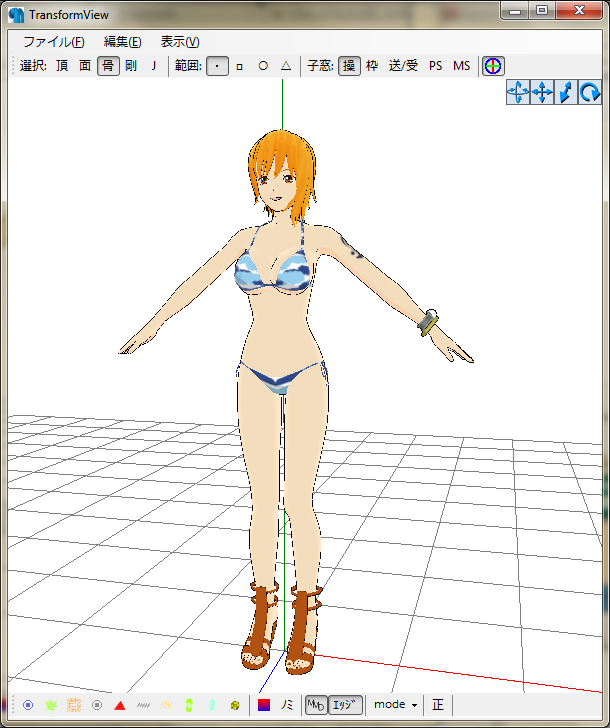Image resolution: width=610 pixels, height=728 pixels.
Task: Toggle the gray slashes icon
Action: click(x=143, y=705)
